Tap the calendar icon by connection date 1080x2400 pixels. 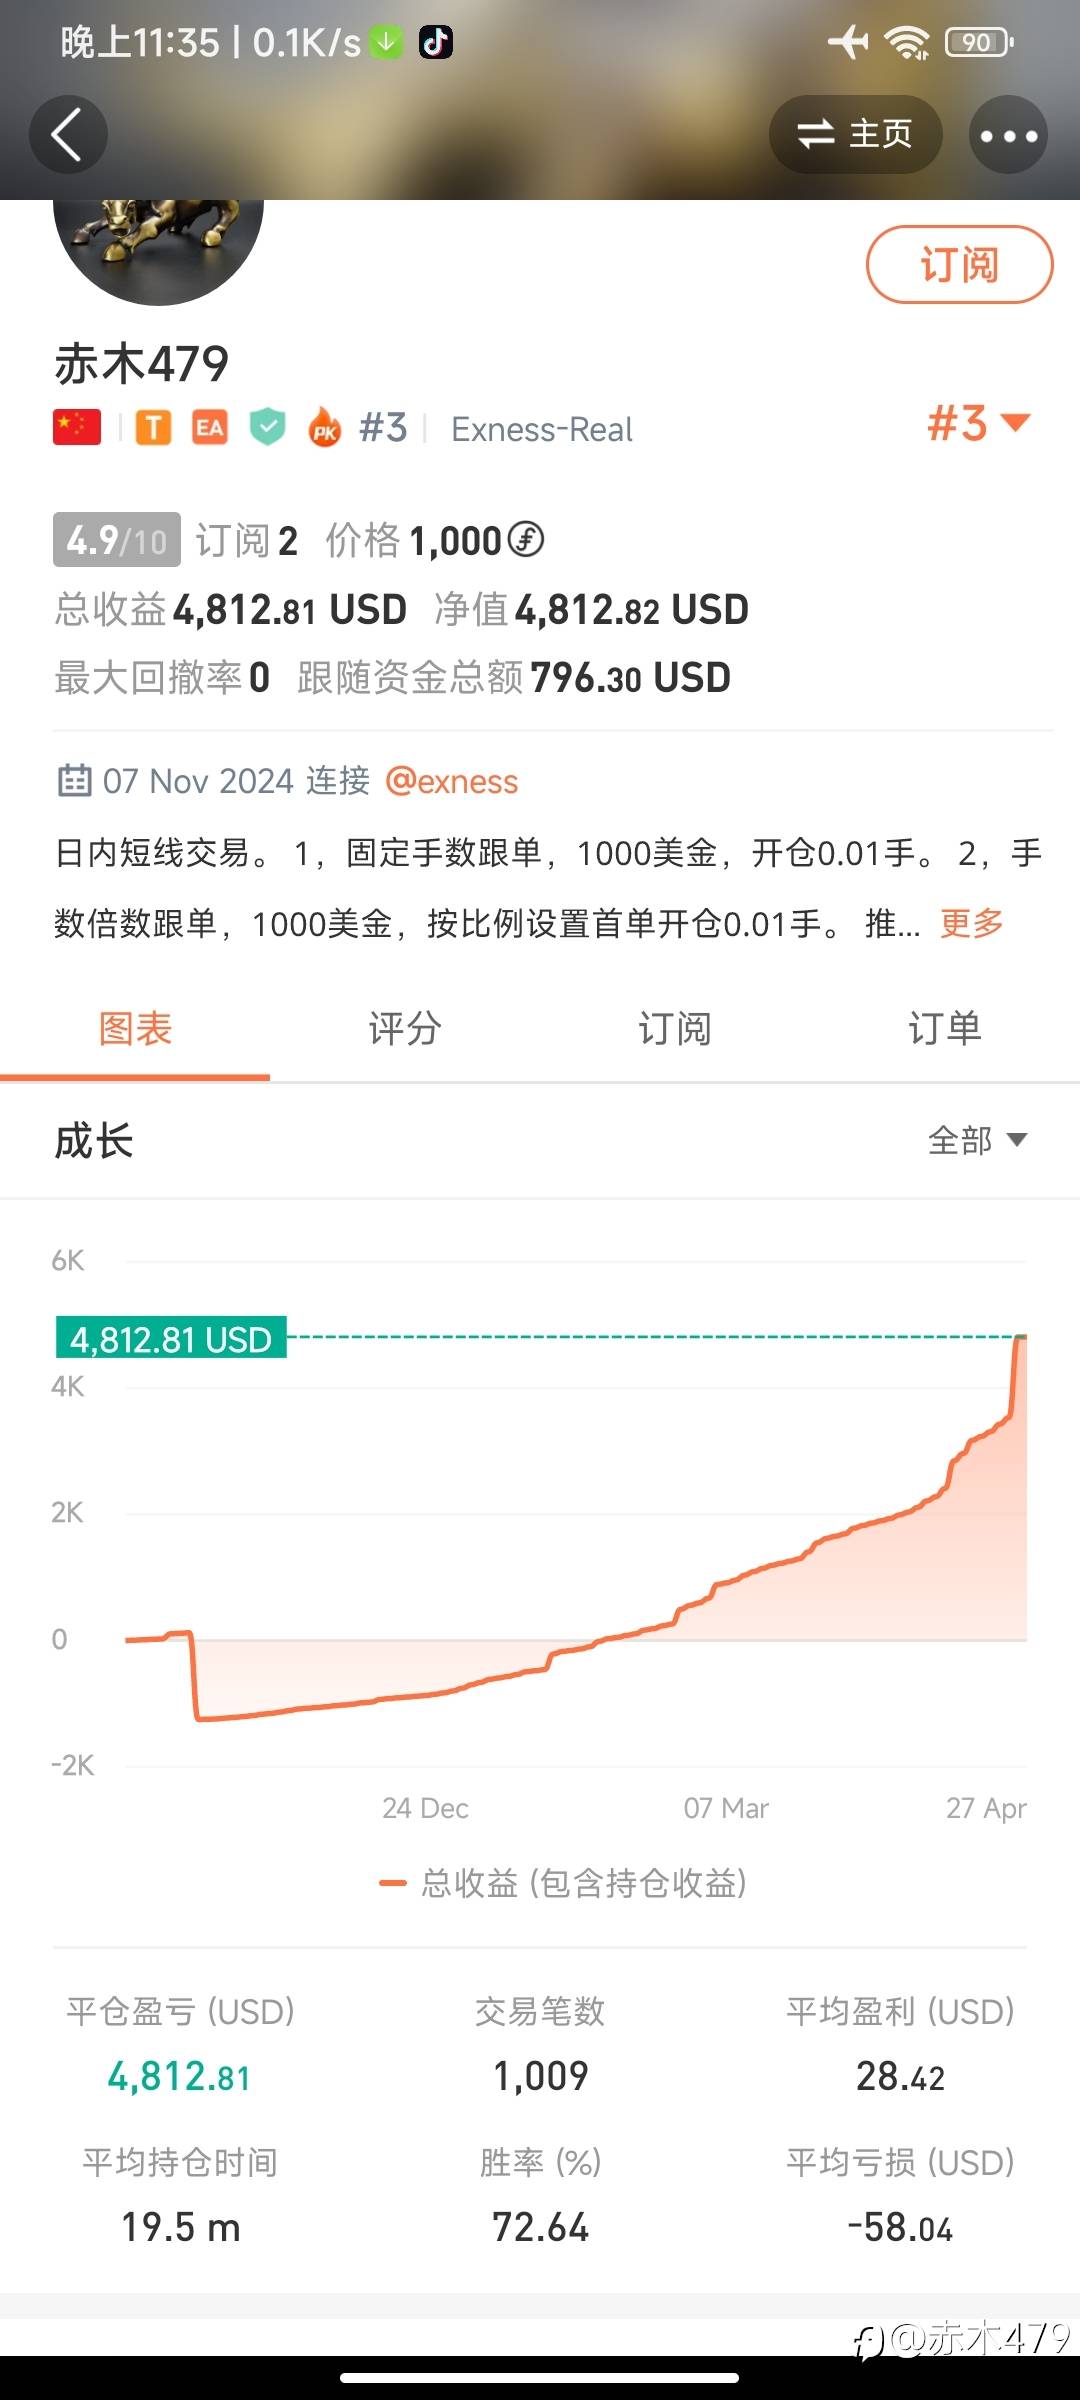point(74,780)
